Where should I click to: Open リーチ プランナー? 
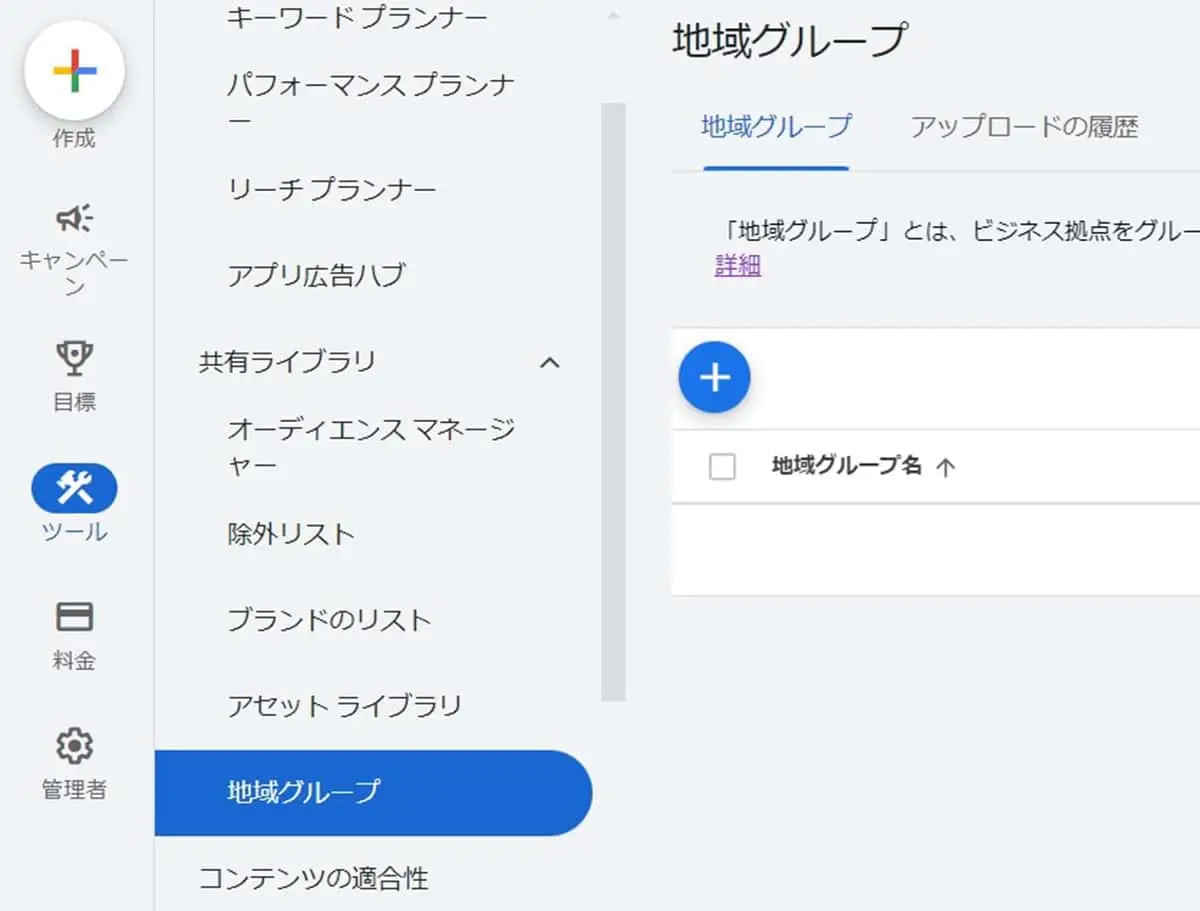pyautogui.click(x=330, y=187)
